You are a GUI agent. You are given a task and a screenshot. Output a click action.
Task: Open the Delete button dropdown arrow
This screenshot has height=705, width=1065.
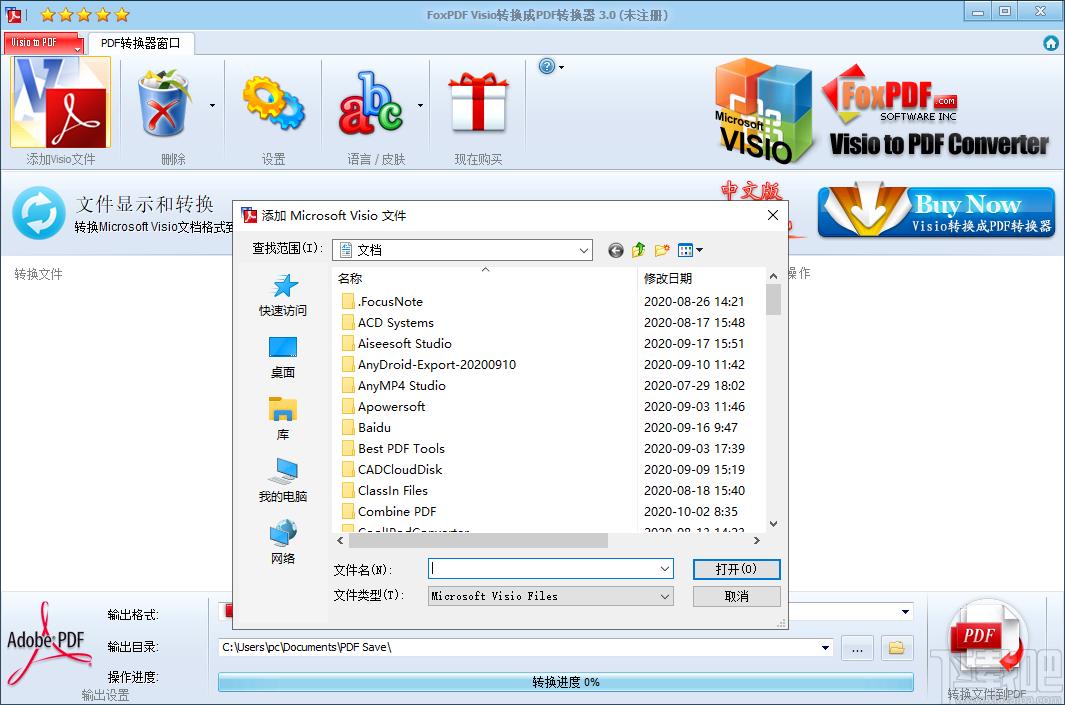tap(213, 105)
